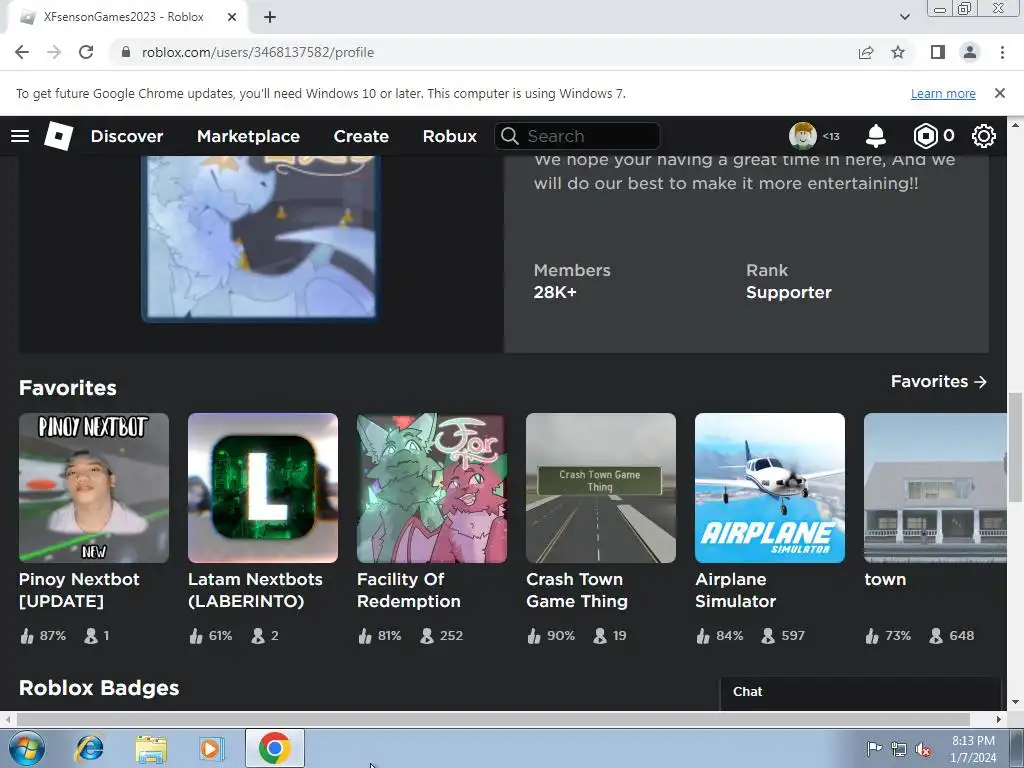Click the horizontal scrollbar thumb

[x=493, y=719]
